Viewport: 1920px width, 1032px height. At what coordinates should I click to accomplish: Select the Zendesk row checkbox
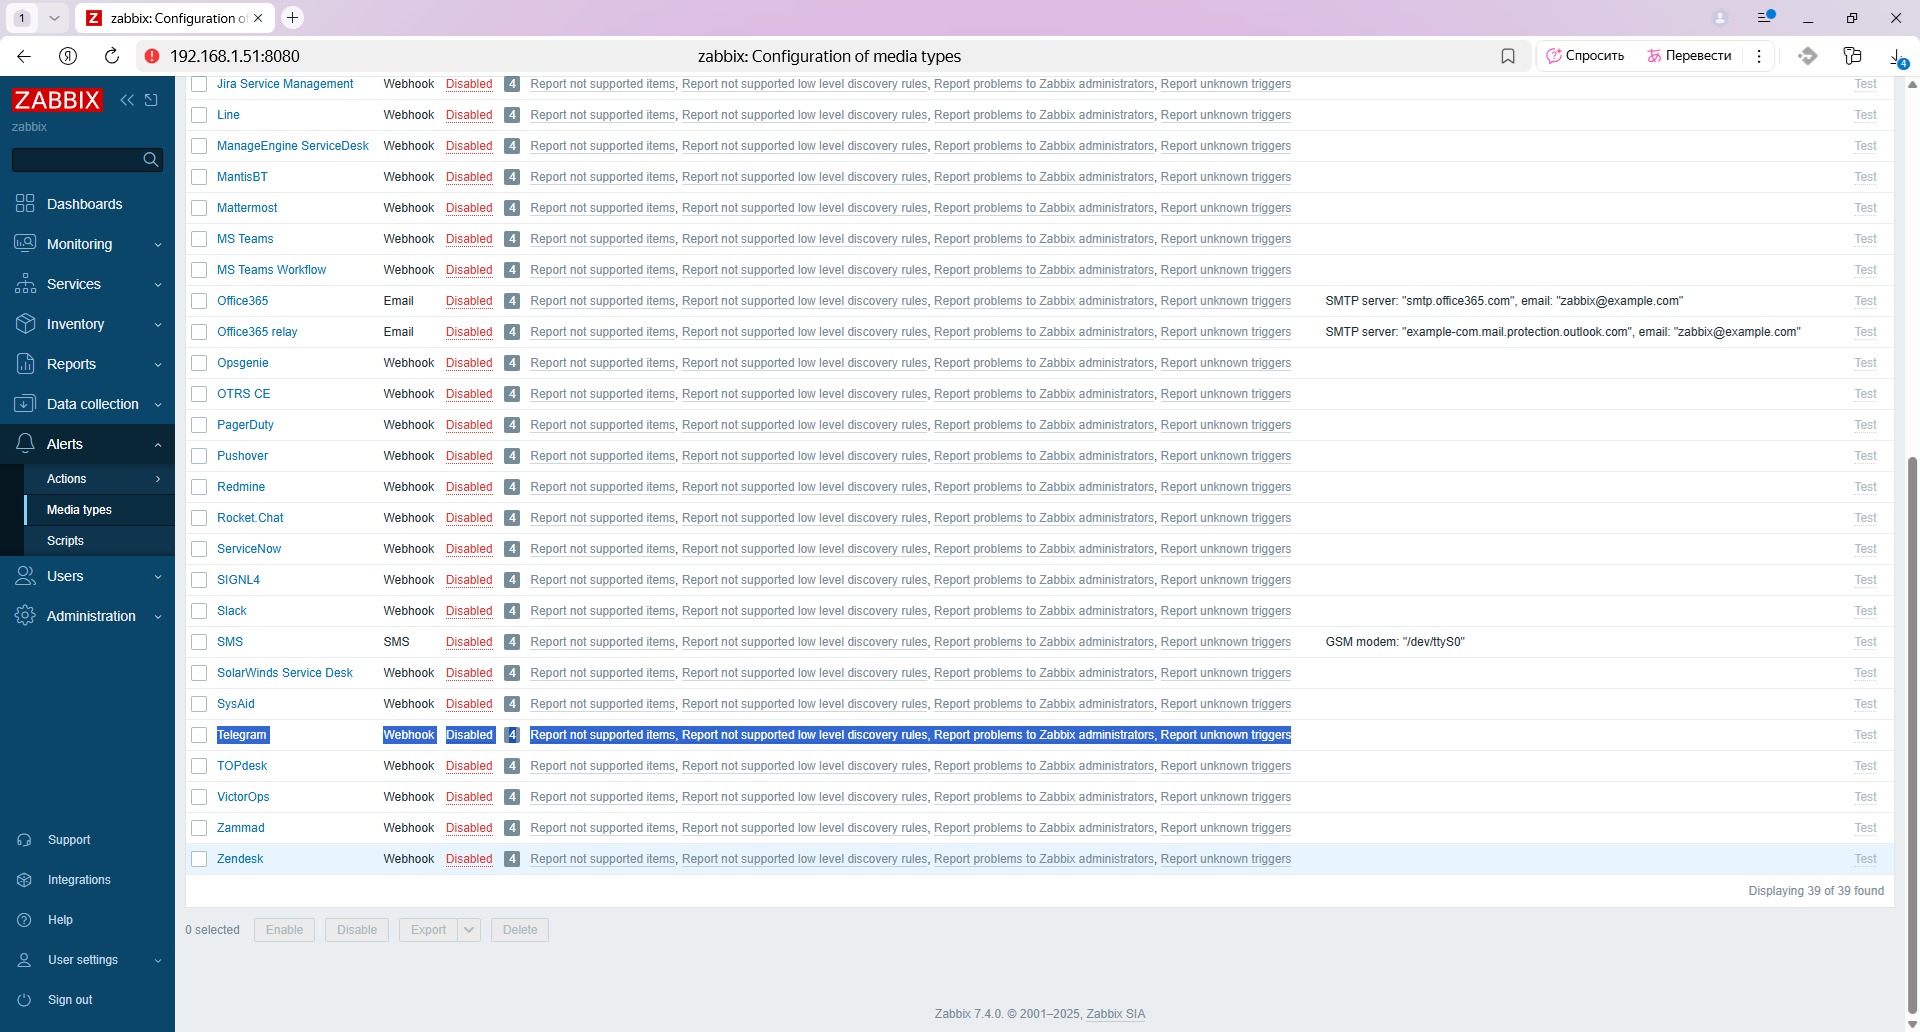[x=199, y=859]
